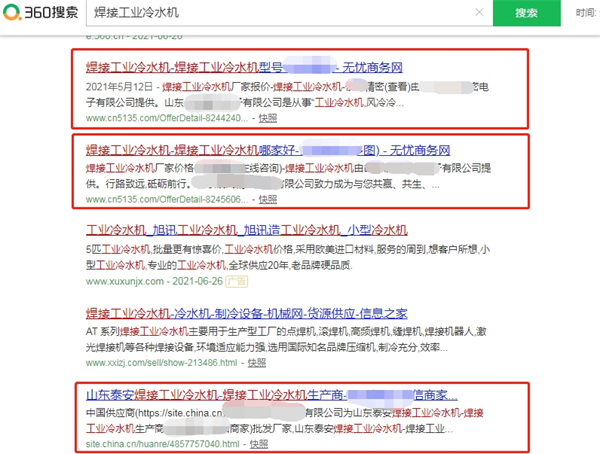
Task: Open result 焊接工业冷水机-冷水机-制冷设备-机械网
Action: (246, 314)
